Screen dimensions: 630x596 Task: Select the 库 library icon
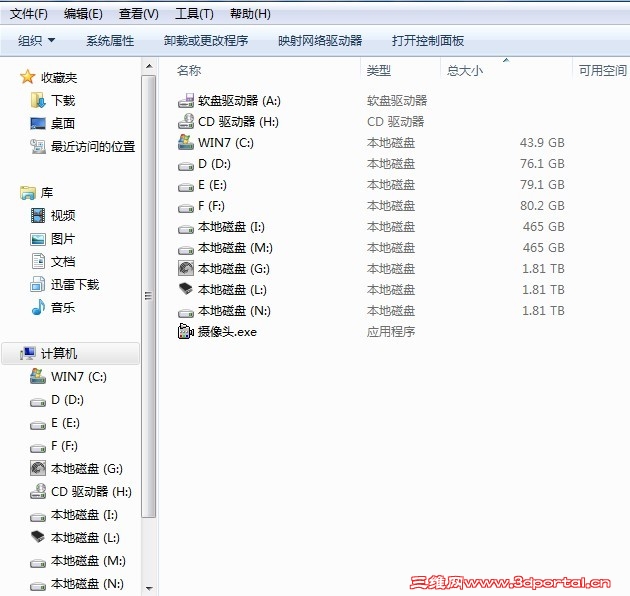coord(27,193)
